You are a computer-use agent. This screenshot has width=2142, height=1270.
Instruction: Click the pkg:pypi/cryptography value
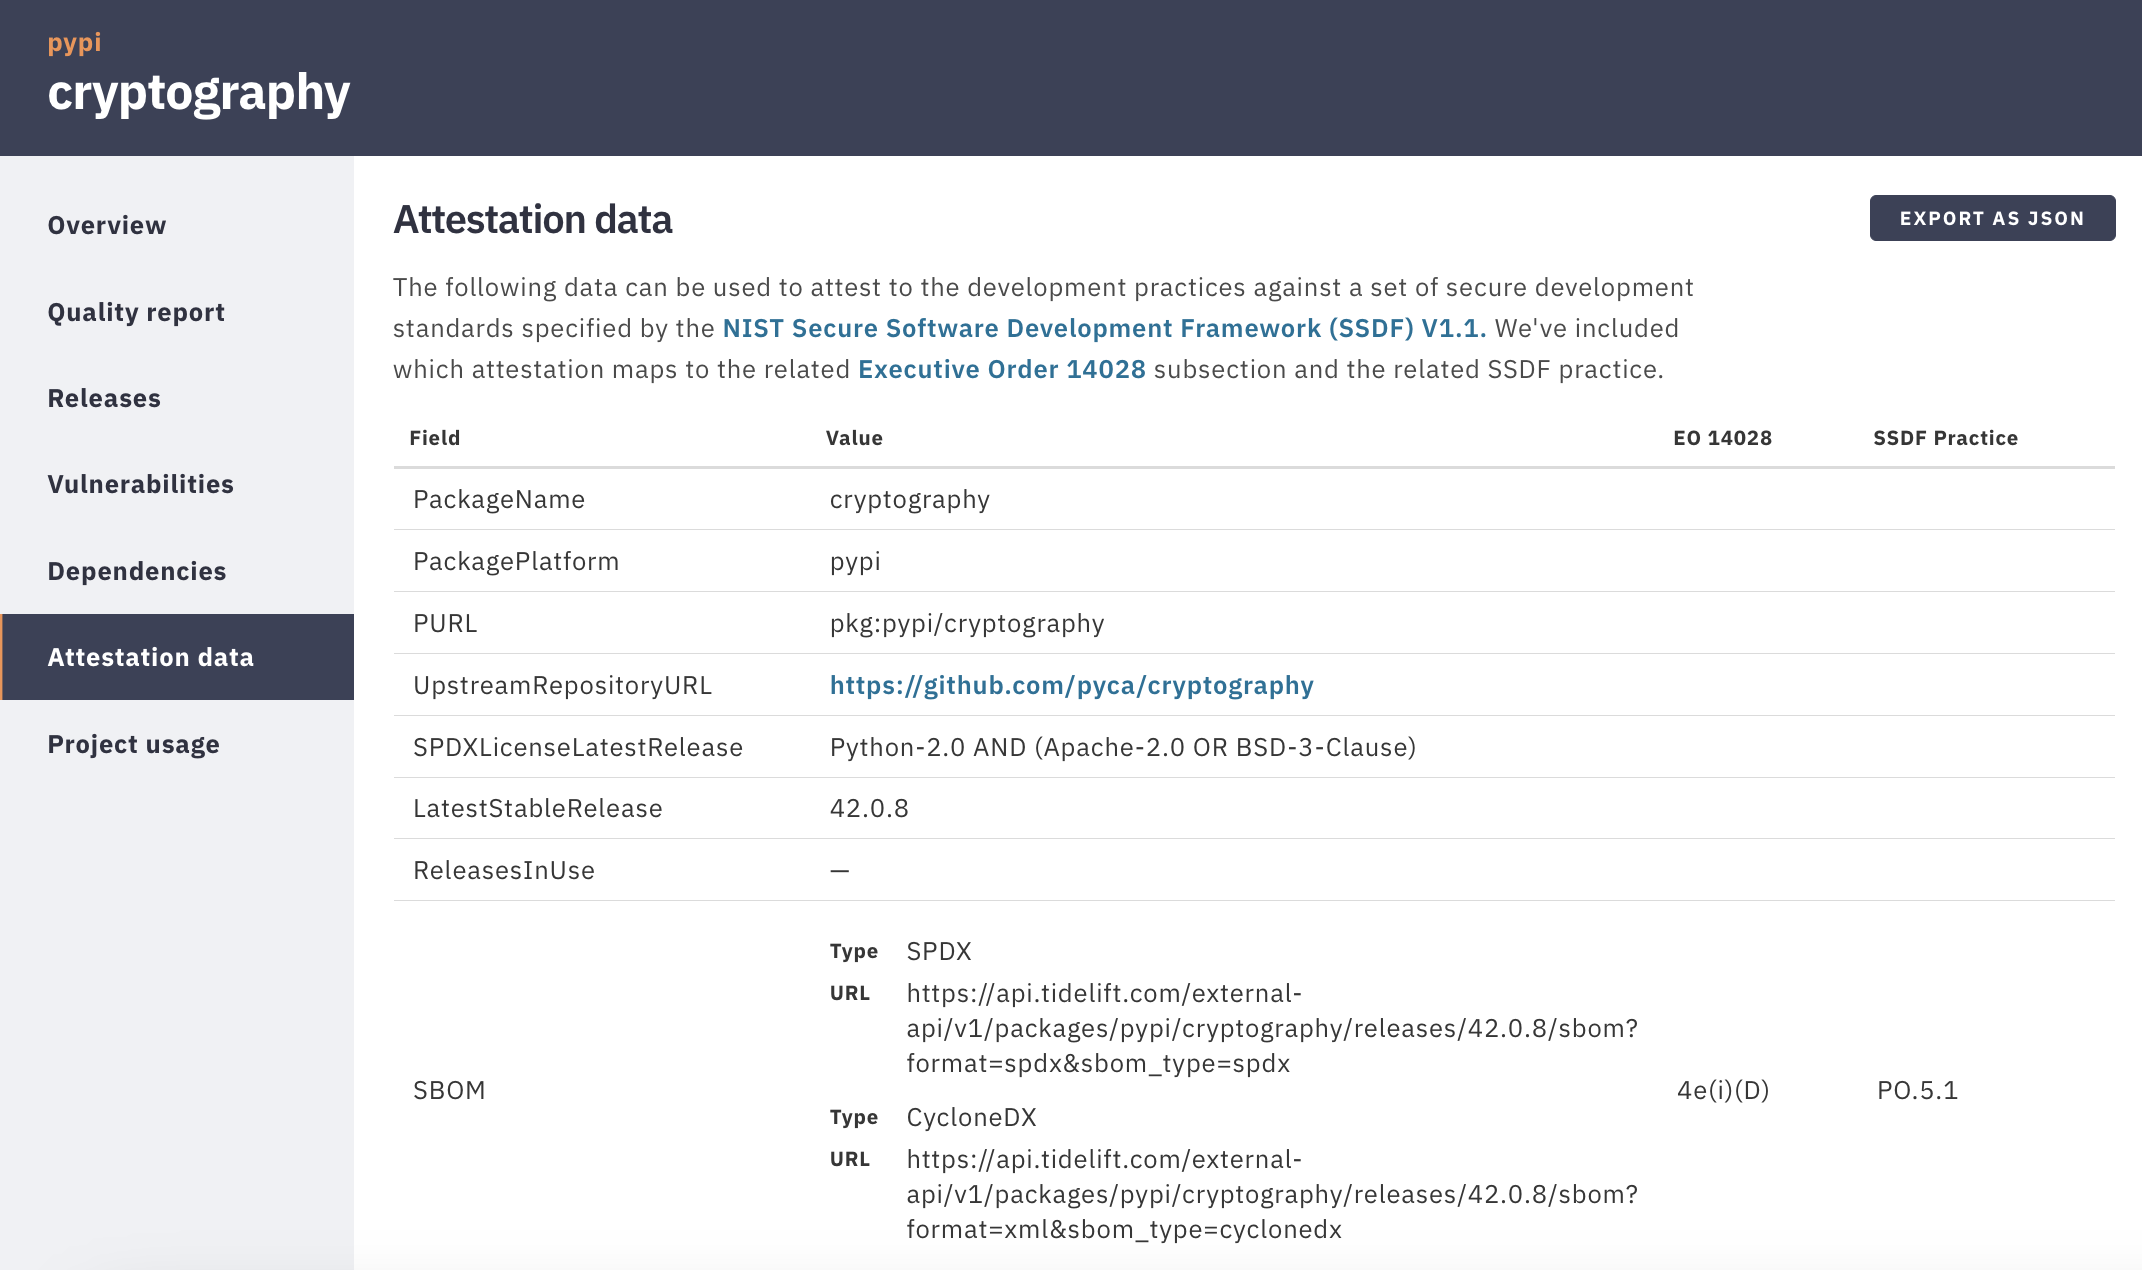pyautogui.click(x=967, y=623)
